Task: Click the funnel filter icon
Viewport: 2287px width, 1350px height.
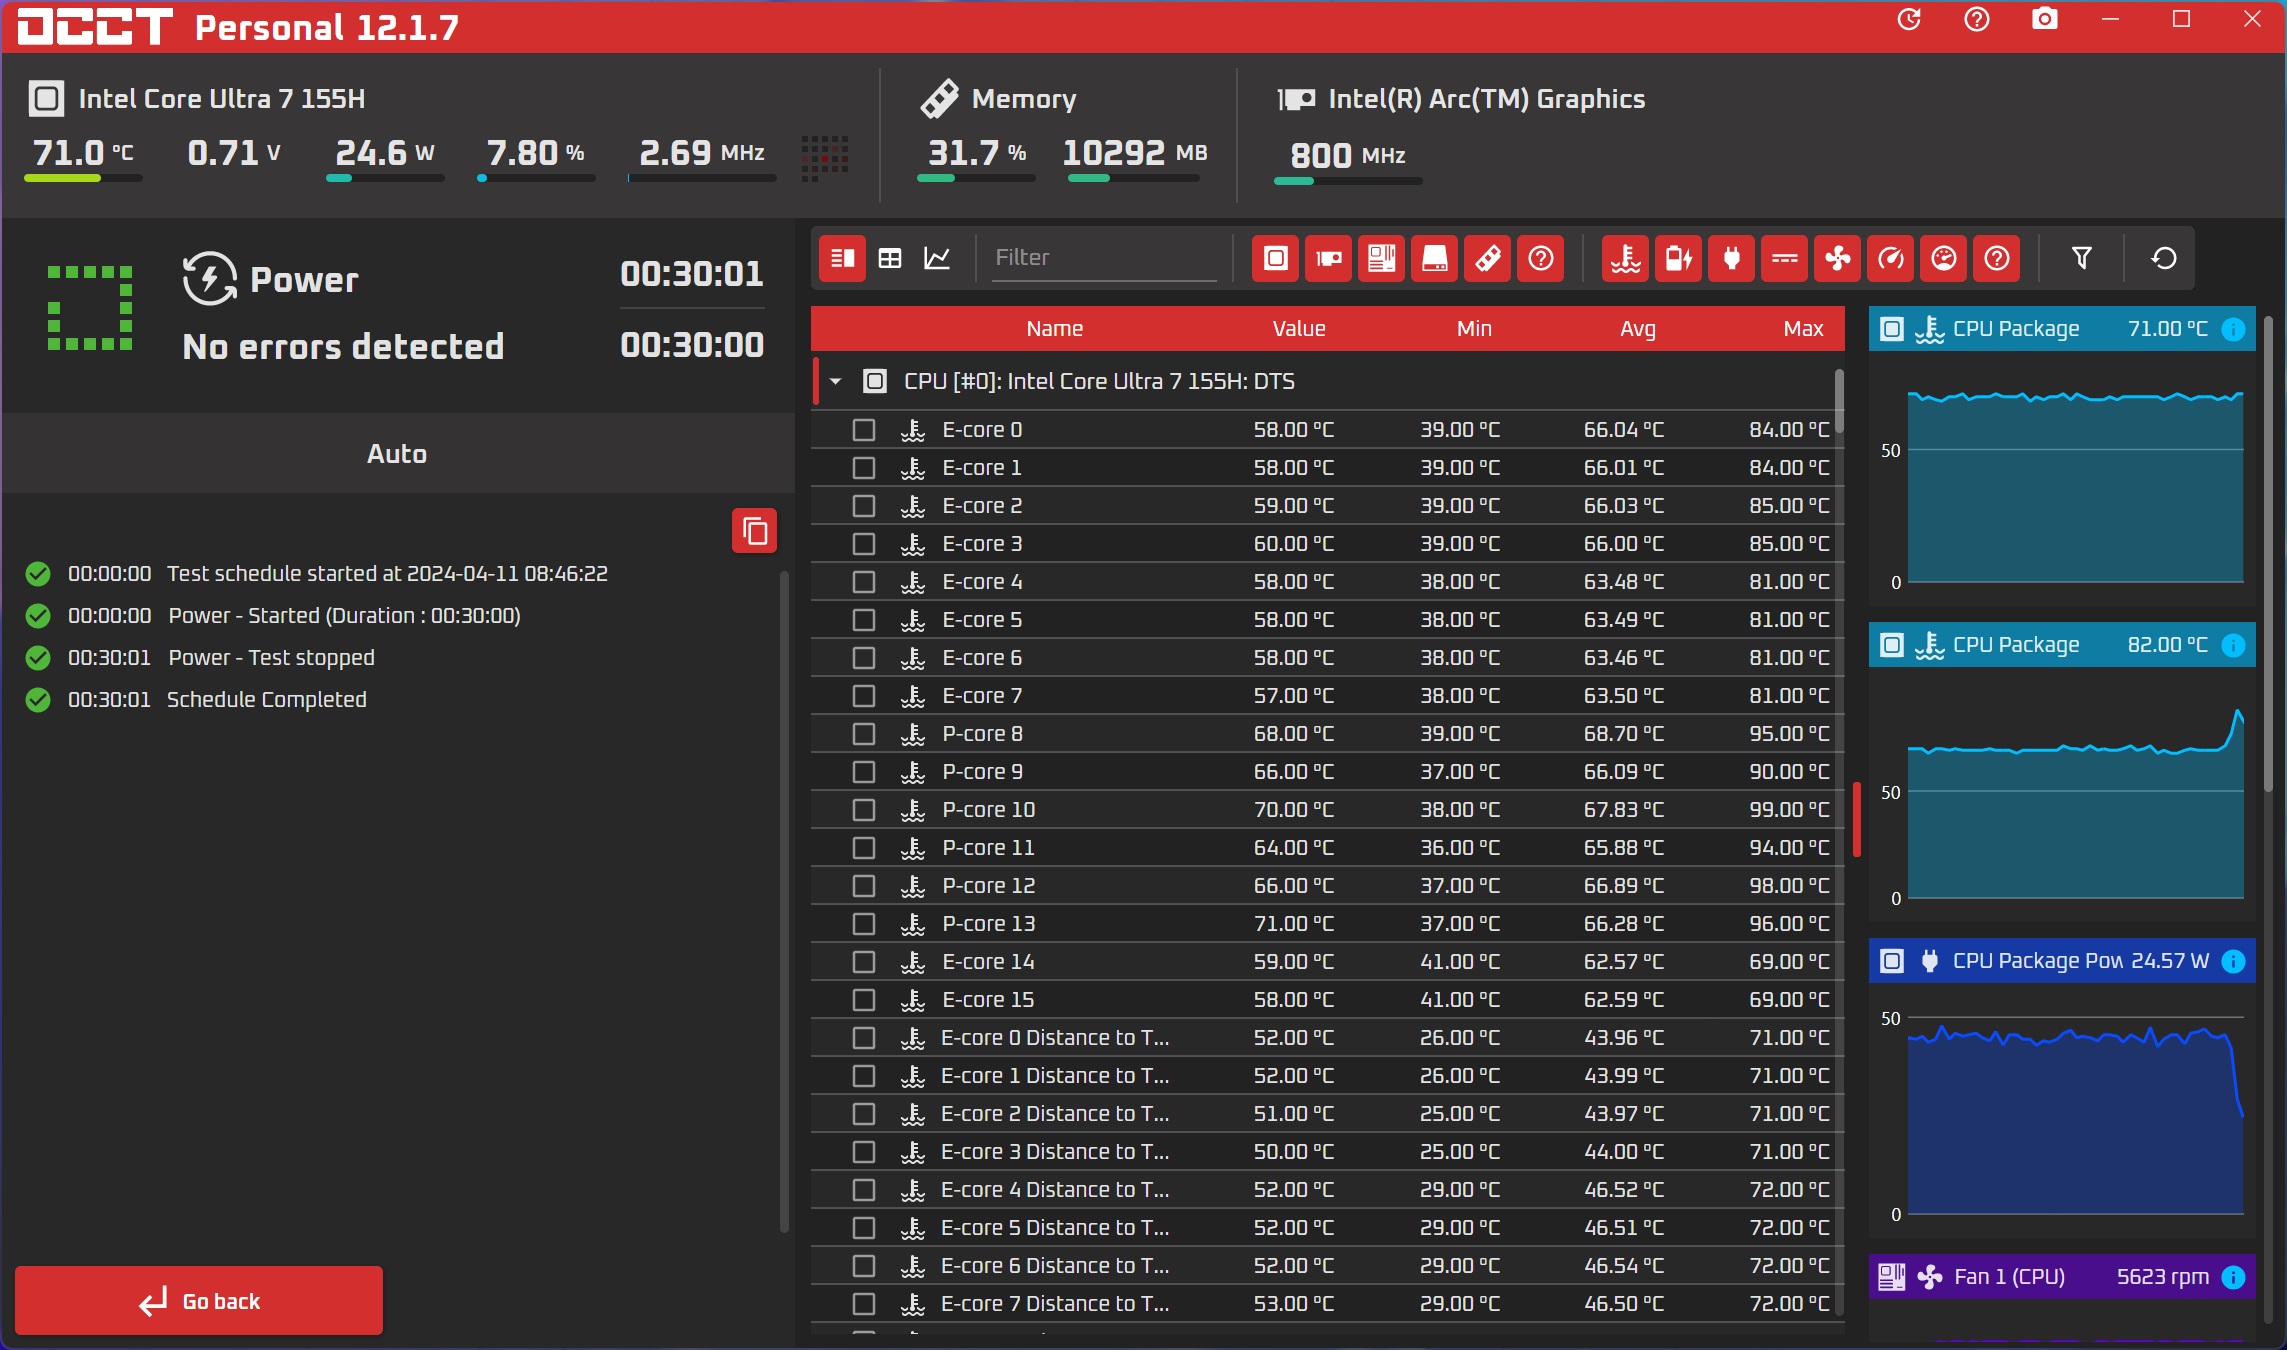Action: tap(2082, 259)
